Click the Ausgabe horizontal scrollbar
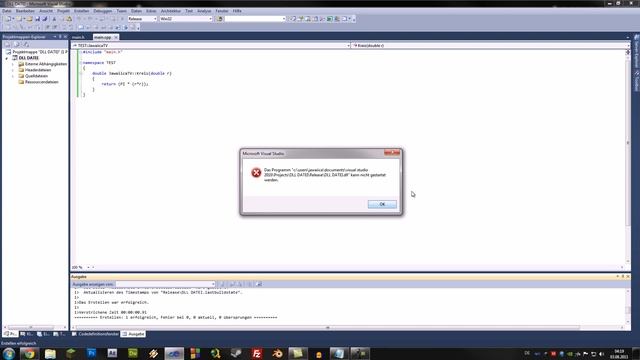The height and width of the screenshot is (360, 640). pyautogui.click(x=328, y=327)
